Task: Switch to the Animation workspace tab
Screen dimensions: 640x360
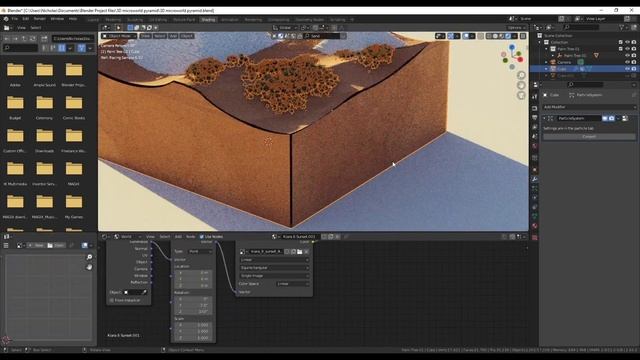Action: coord(229,20)
